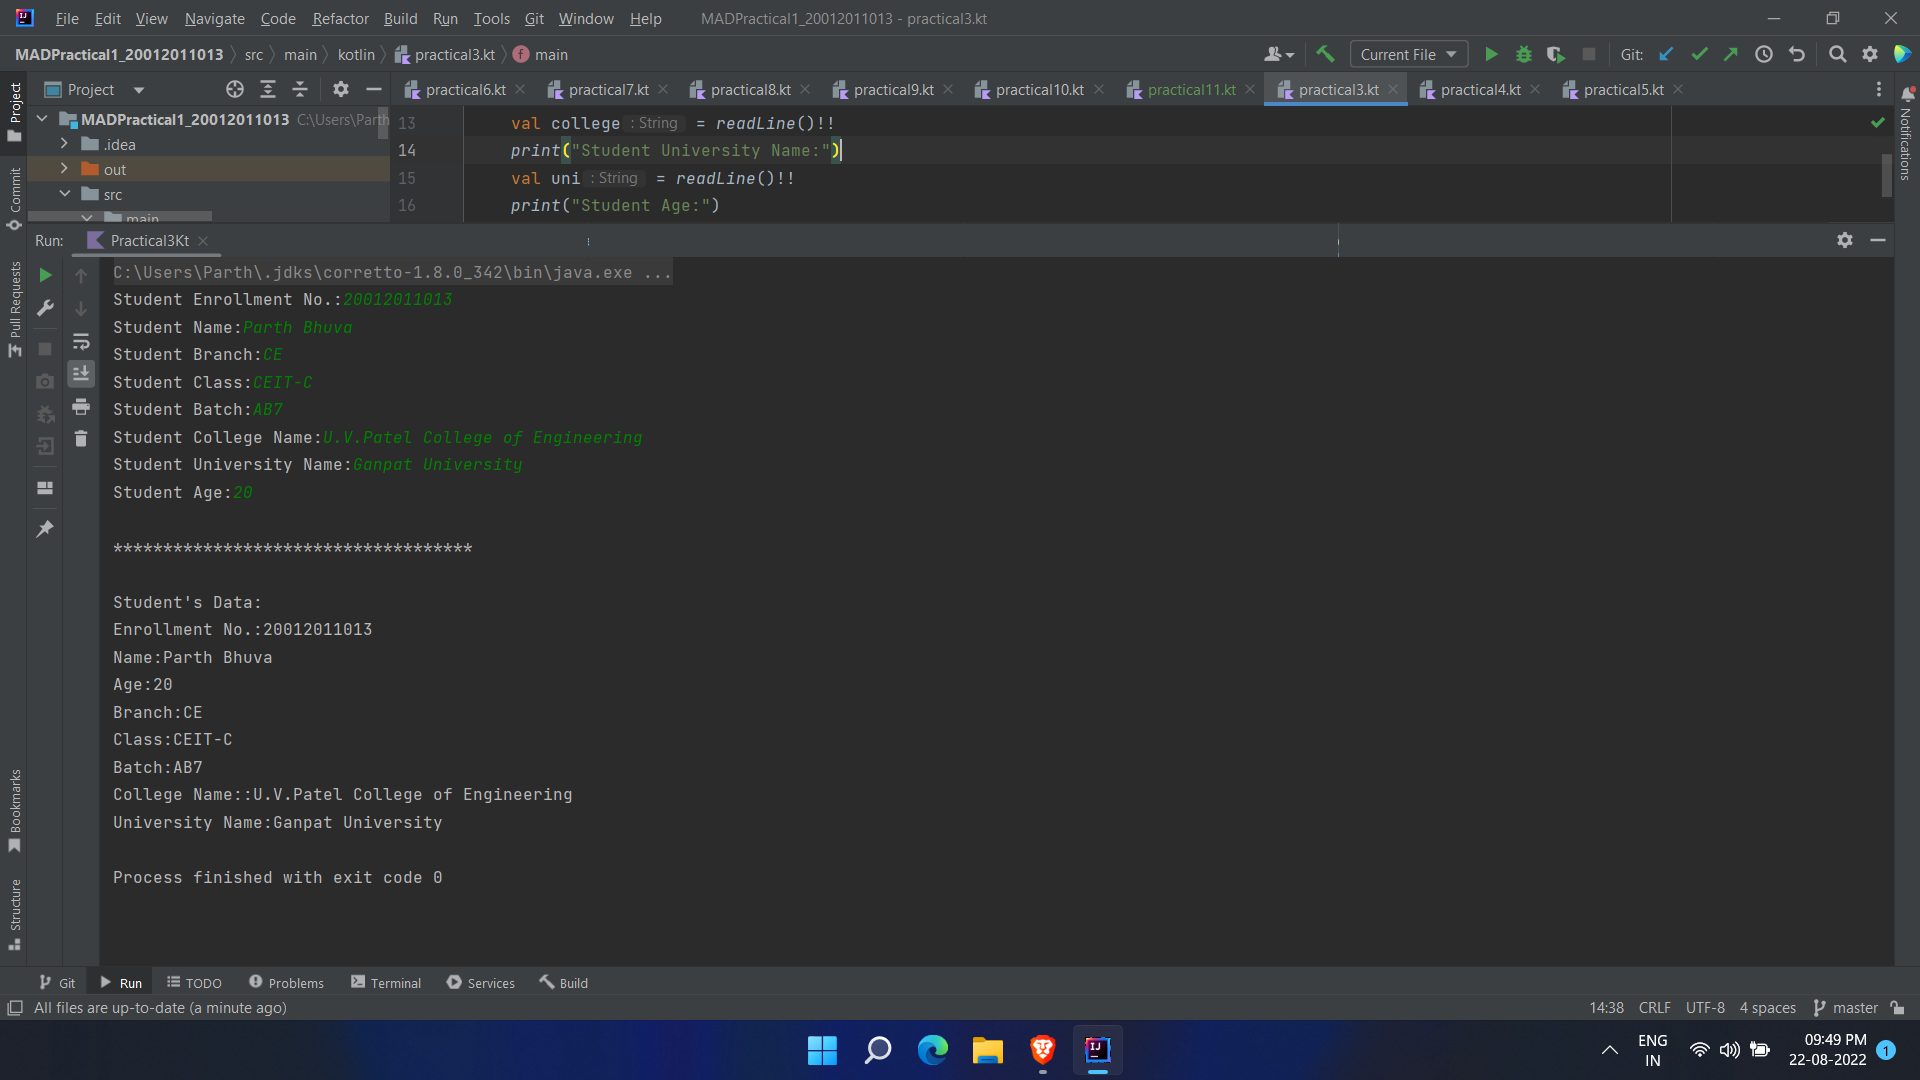This screenshot has width=1920, height=1080.
Task: Click down stack trace arrow
Action: coord(81,308)
